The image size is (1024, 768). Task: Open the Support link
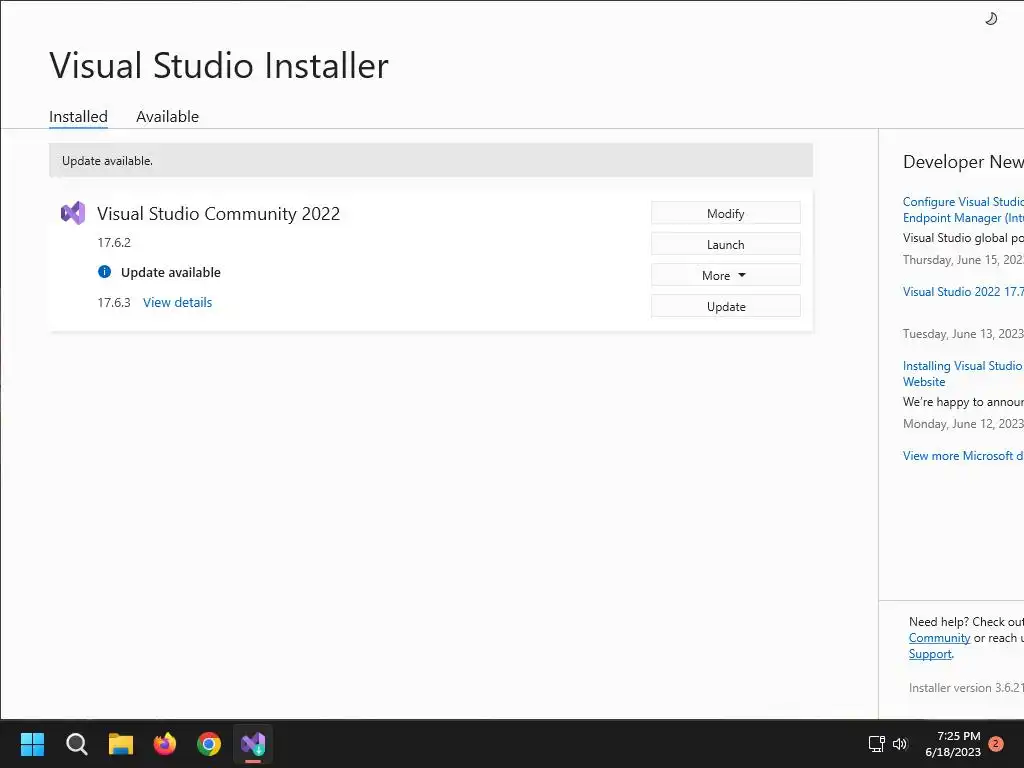coord(930,654)
